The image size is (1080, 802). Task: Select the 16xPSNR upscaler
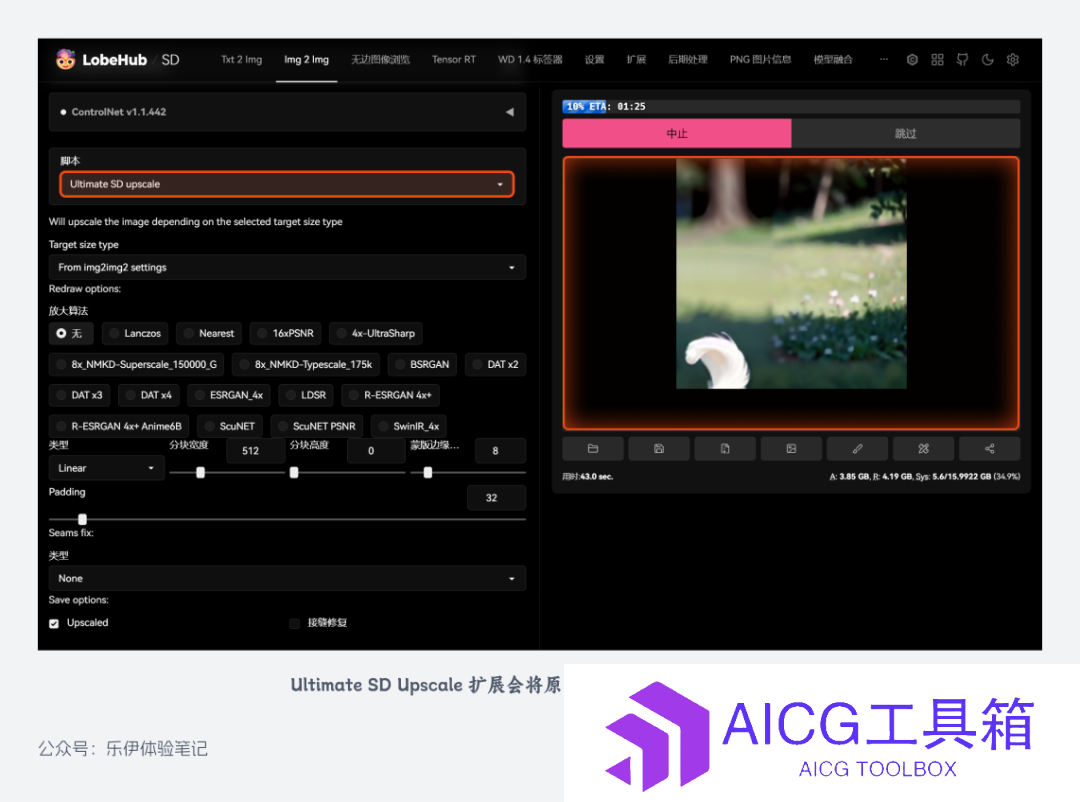pos(286,333)
